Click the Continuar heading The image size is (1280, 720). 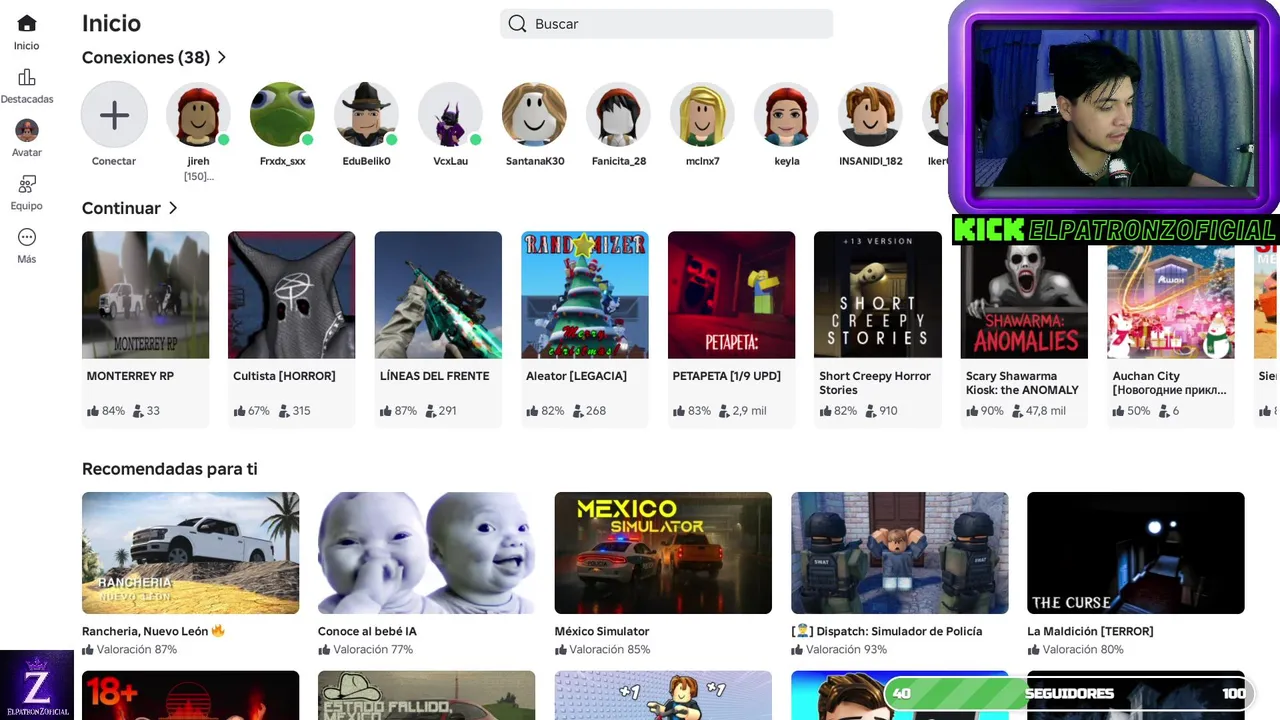tap(121, 208)
